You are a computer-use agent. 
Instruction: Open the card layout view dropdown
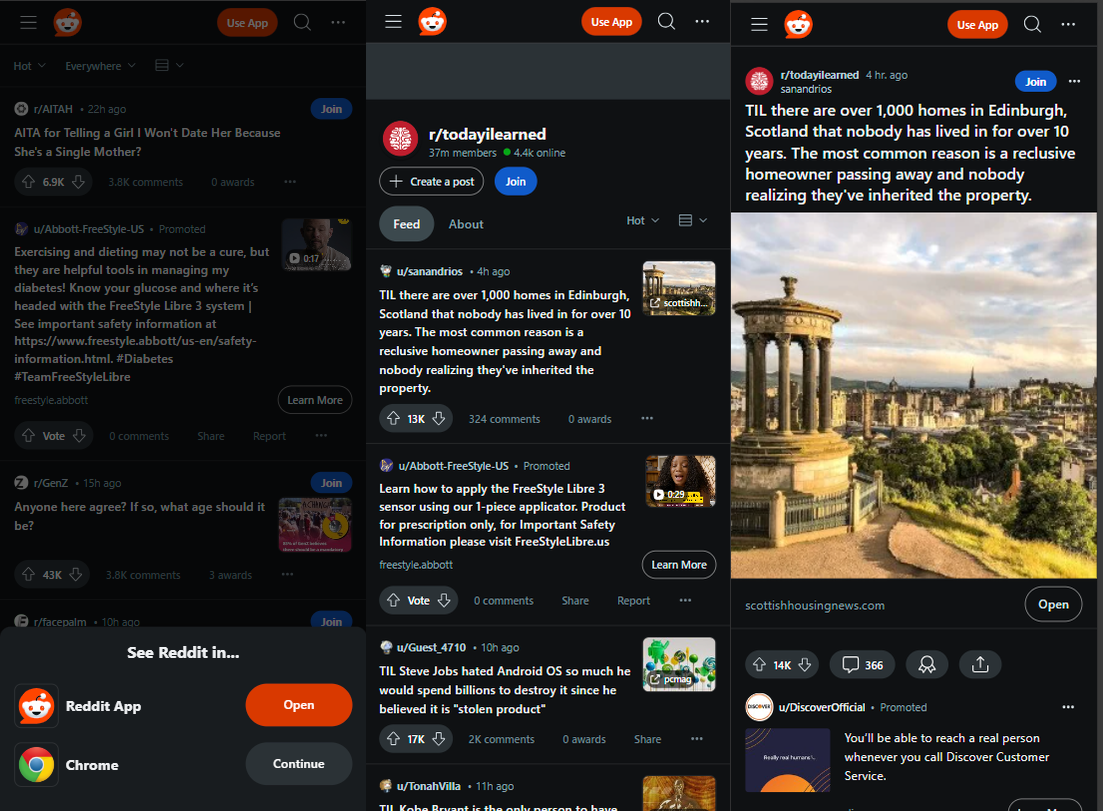click(x=169, y=65)
